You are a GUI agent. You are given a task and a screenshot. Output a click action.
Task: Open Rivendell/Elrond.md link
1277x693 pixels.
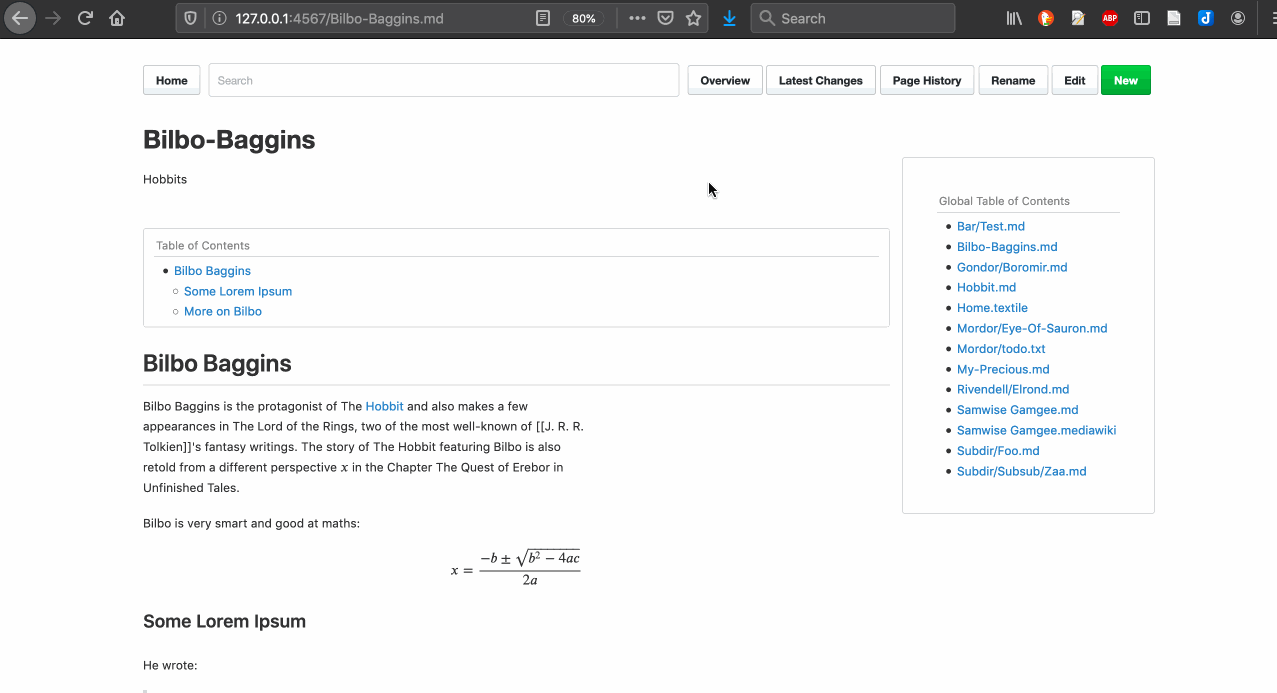tap(1013, 389)
